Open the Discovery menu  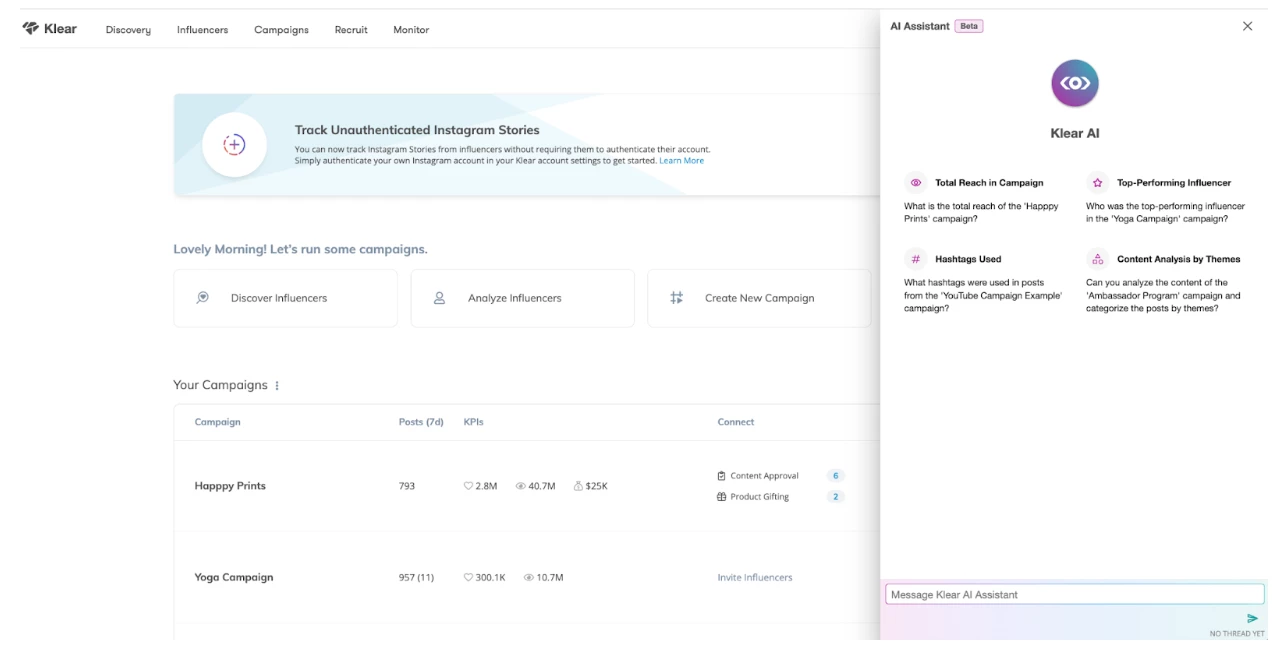[x=128, y=30]
